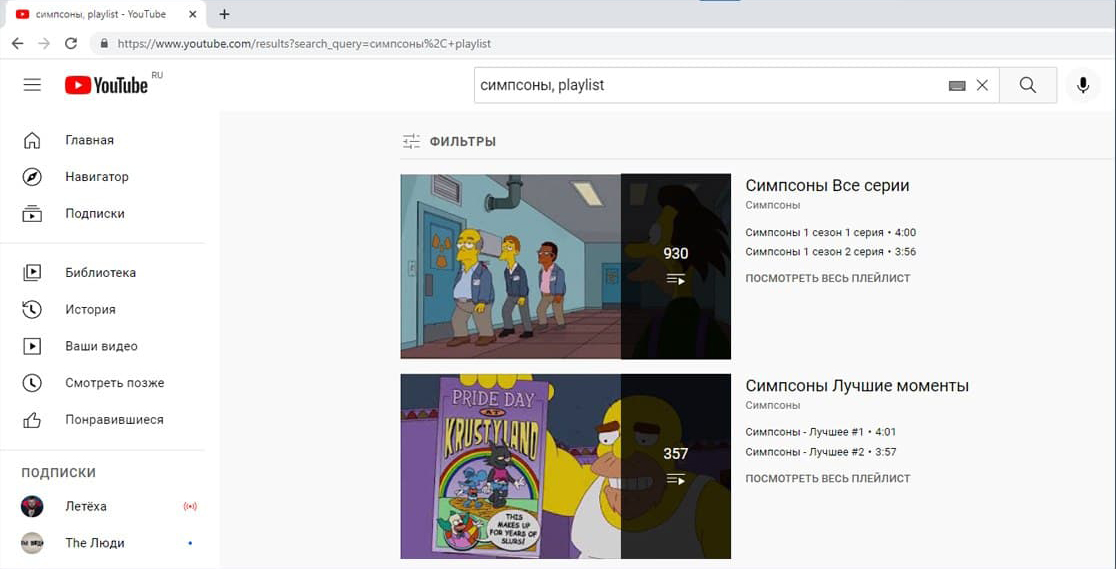The height and width of the screenshot is (569, 1116).
Task: Start voice search with microphone icon
Action: coord(1083,85)
